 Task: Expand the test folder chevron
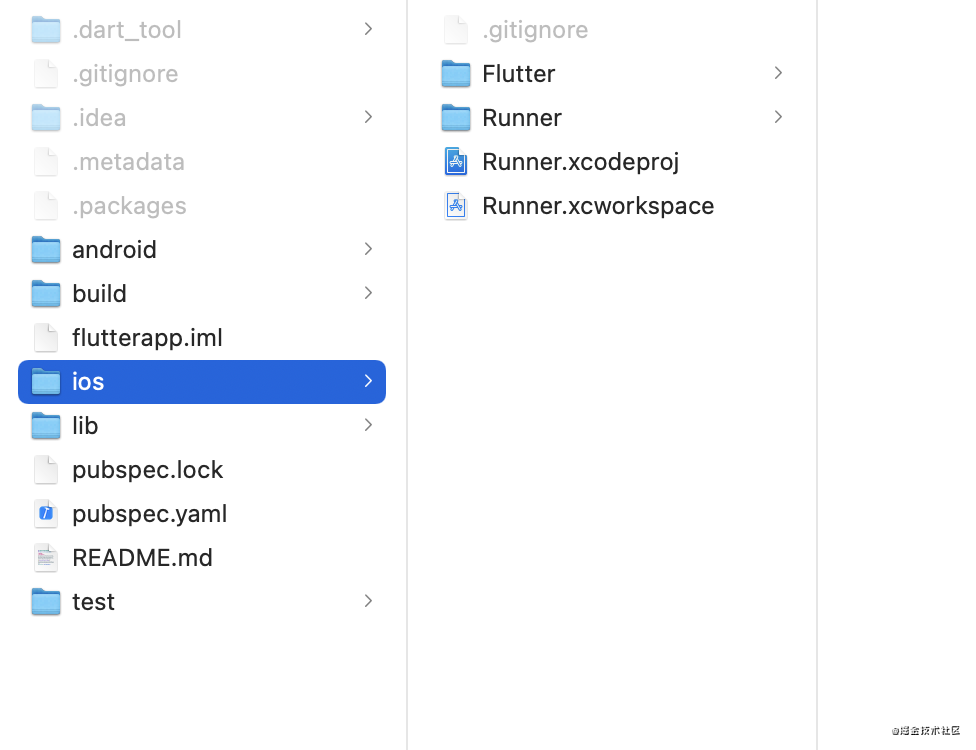(x=368, y=601)
